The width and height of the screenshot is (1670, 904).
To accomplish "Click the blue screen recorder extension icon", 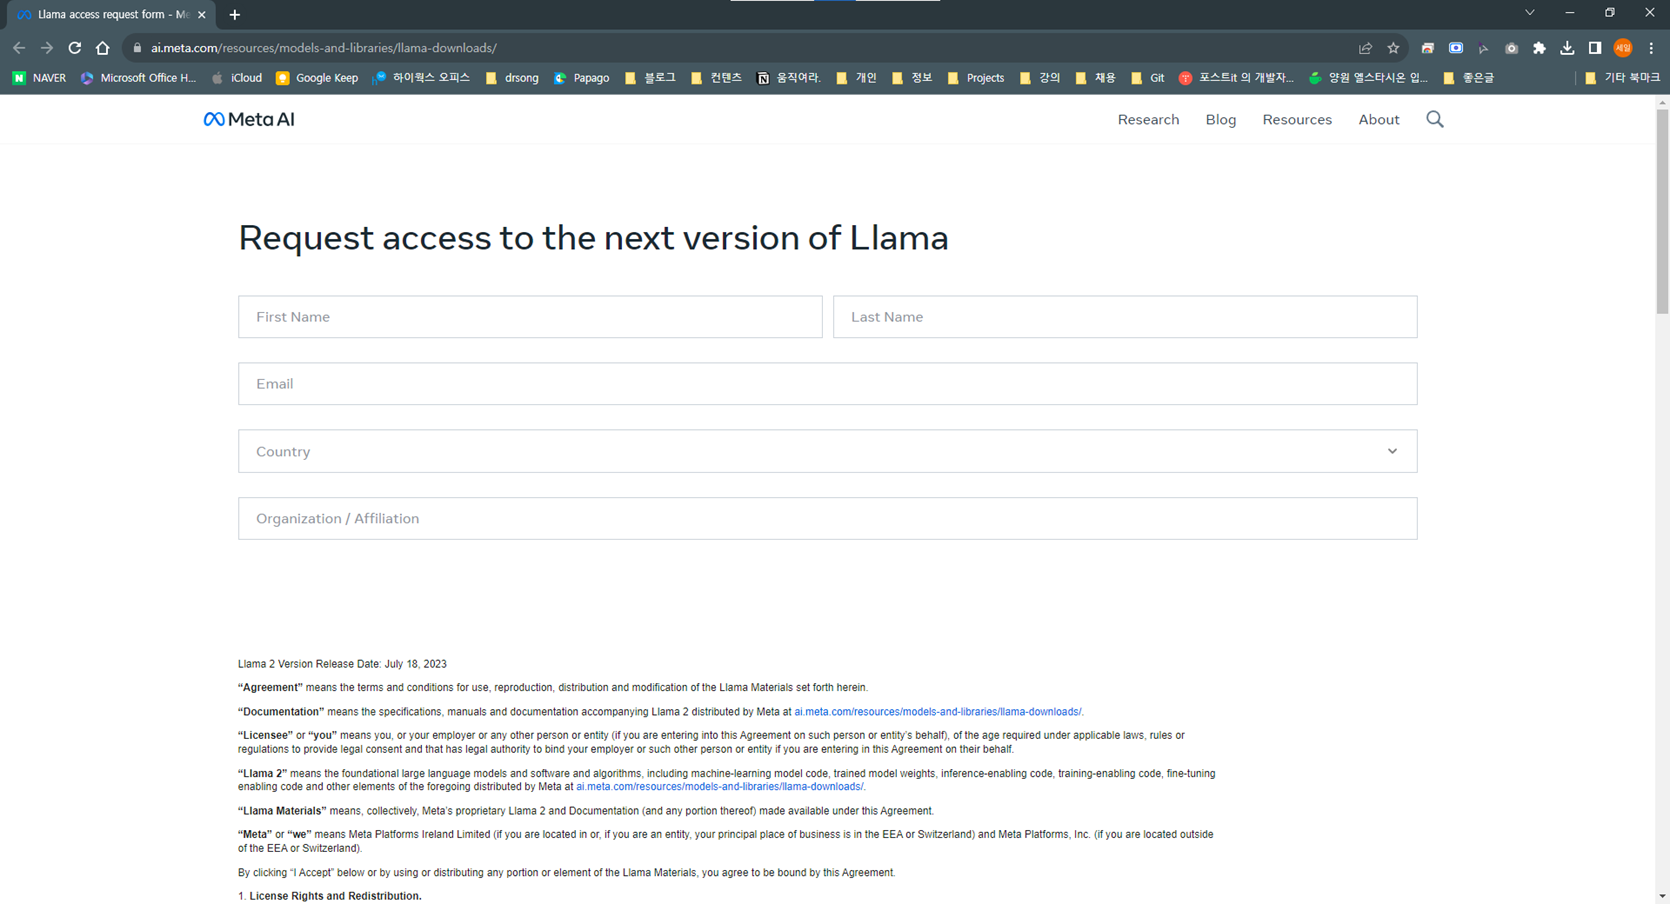I will (x=1456, y=48).
